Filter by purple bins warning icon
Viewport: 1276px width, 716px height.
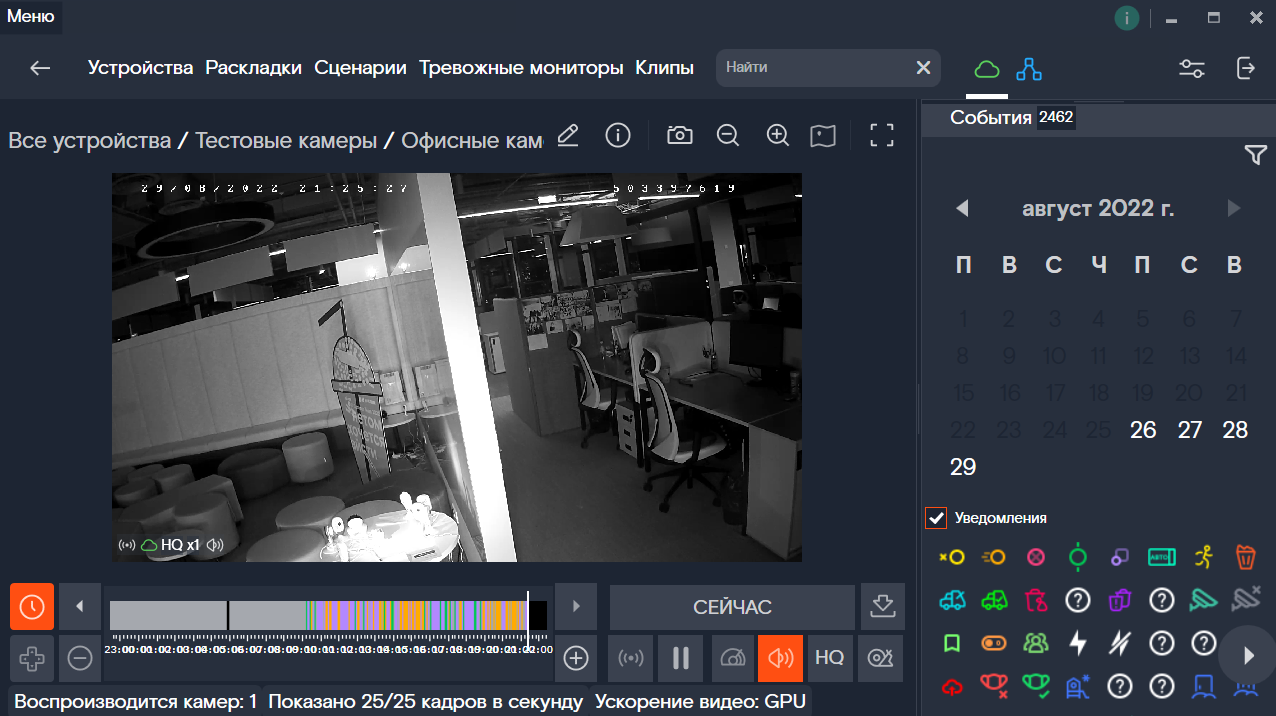click(1119, 600)
